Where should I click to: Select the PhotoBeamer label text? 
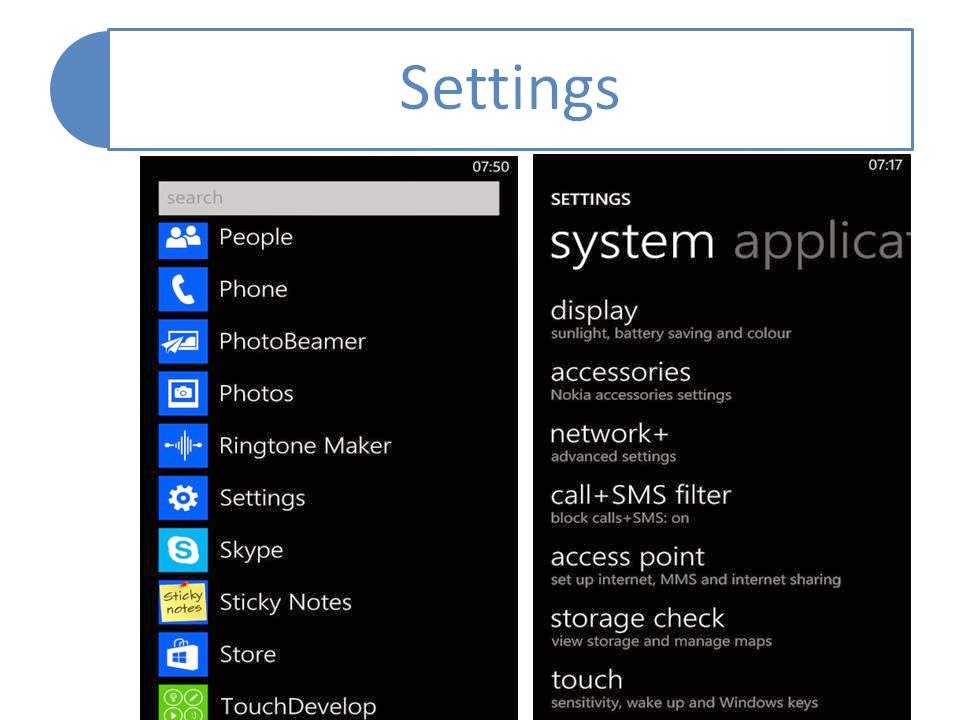[292, 341]
